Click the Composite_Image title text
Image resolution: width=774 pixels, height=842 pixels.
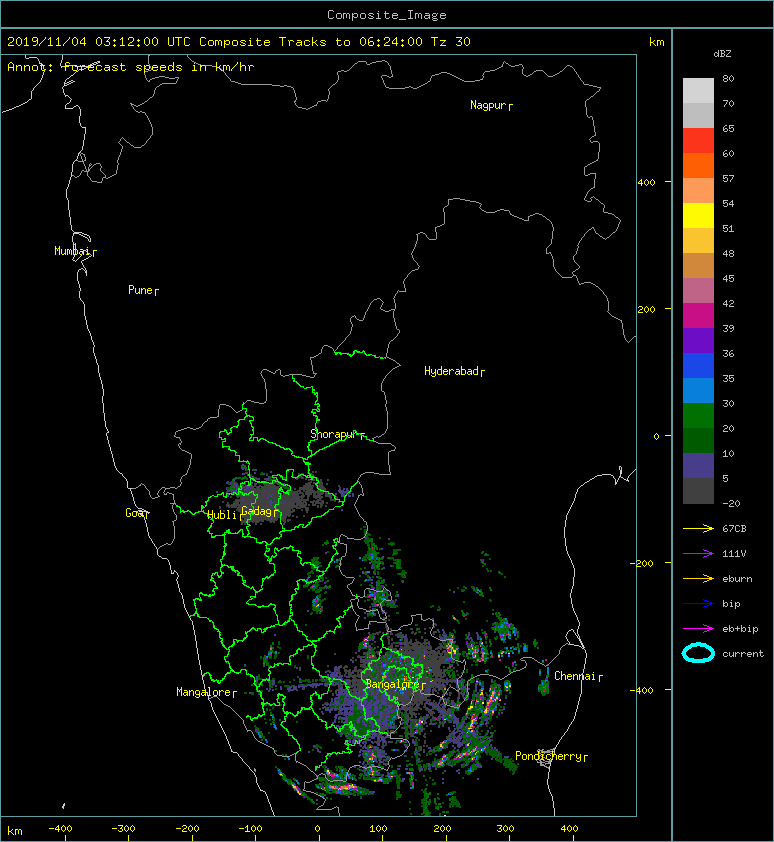[x=387, y=15]
